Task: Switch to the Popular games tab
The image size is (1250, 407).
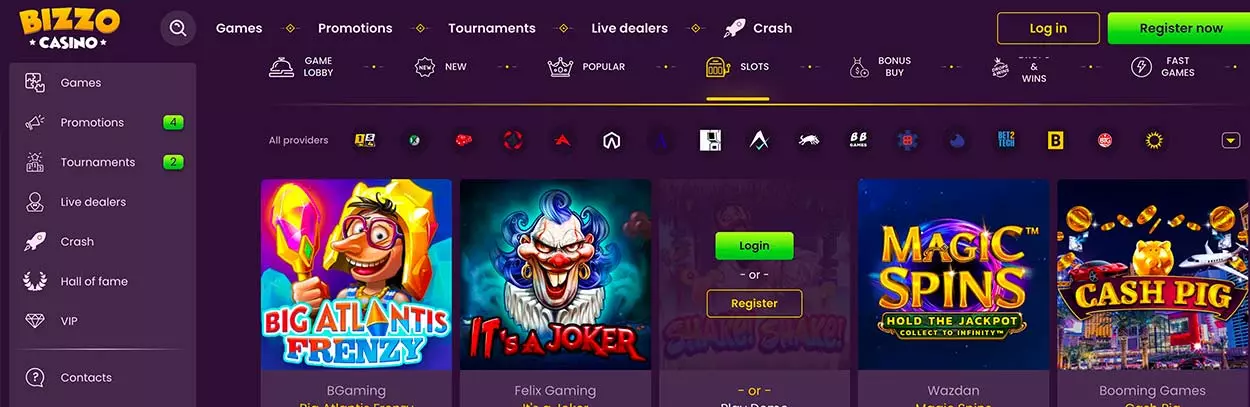Action: coord(587,67)
